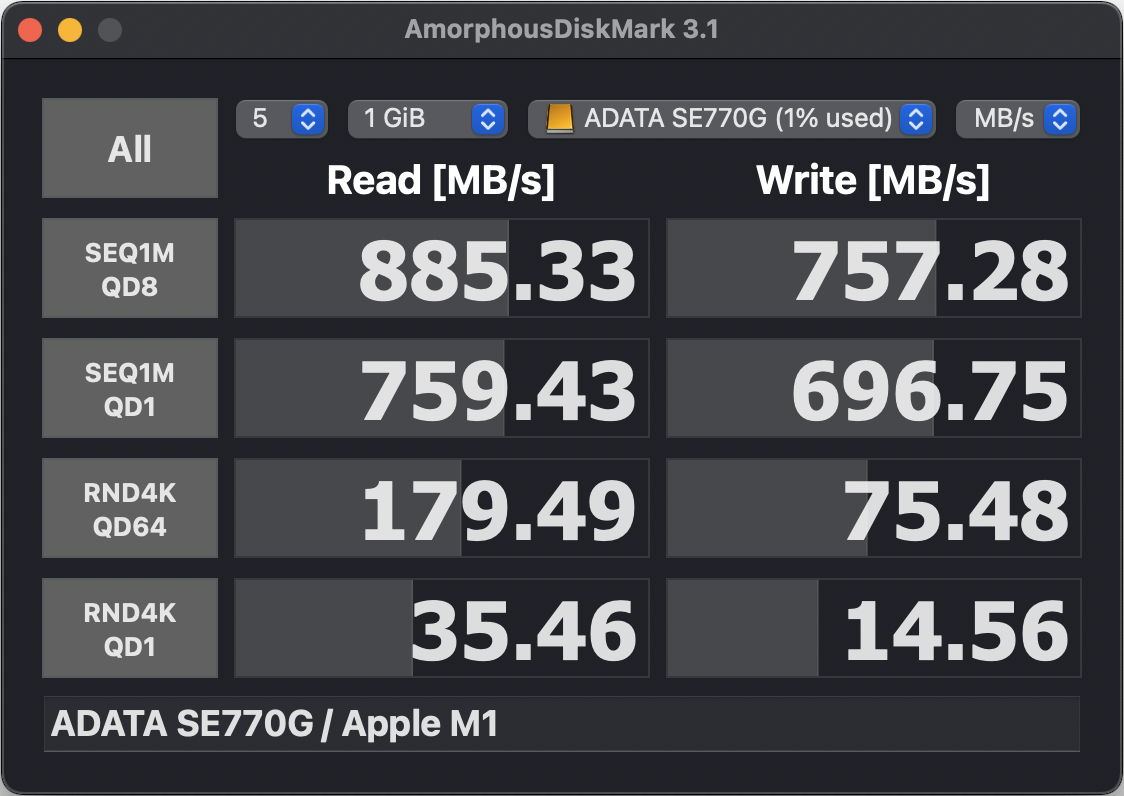The height and width of the screenshot is (796, 1124).
Task: Close the AmorphousDiskMark window
Action: 30,30
